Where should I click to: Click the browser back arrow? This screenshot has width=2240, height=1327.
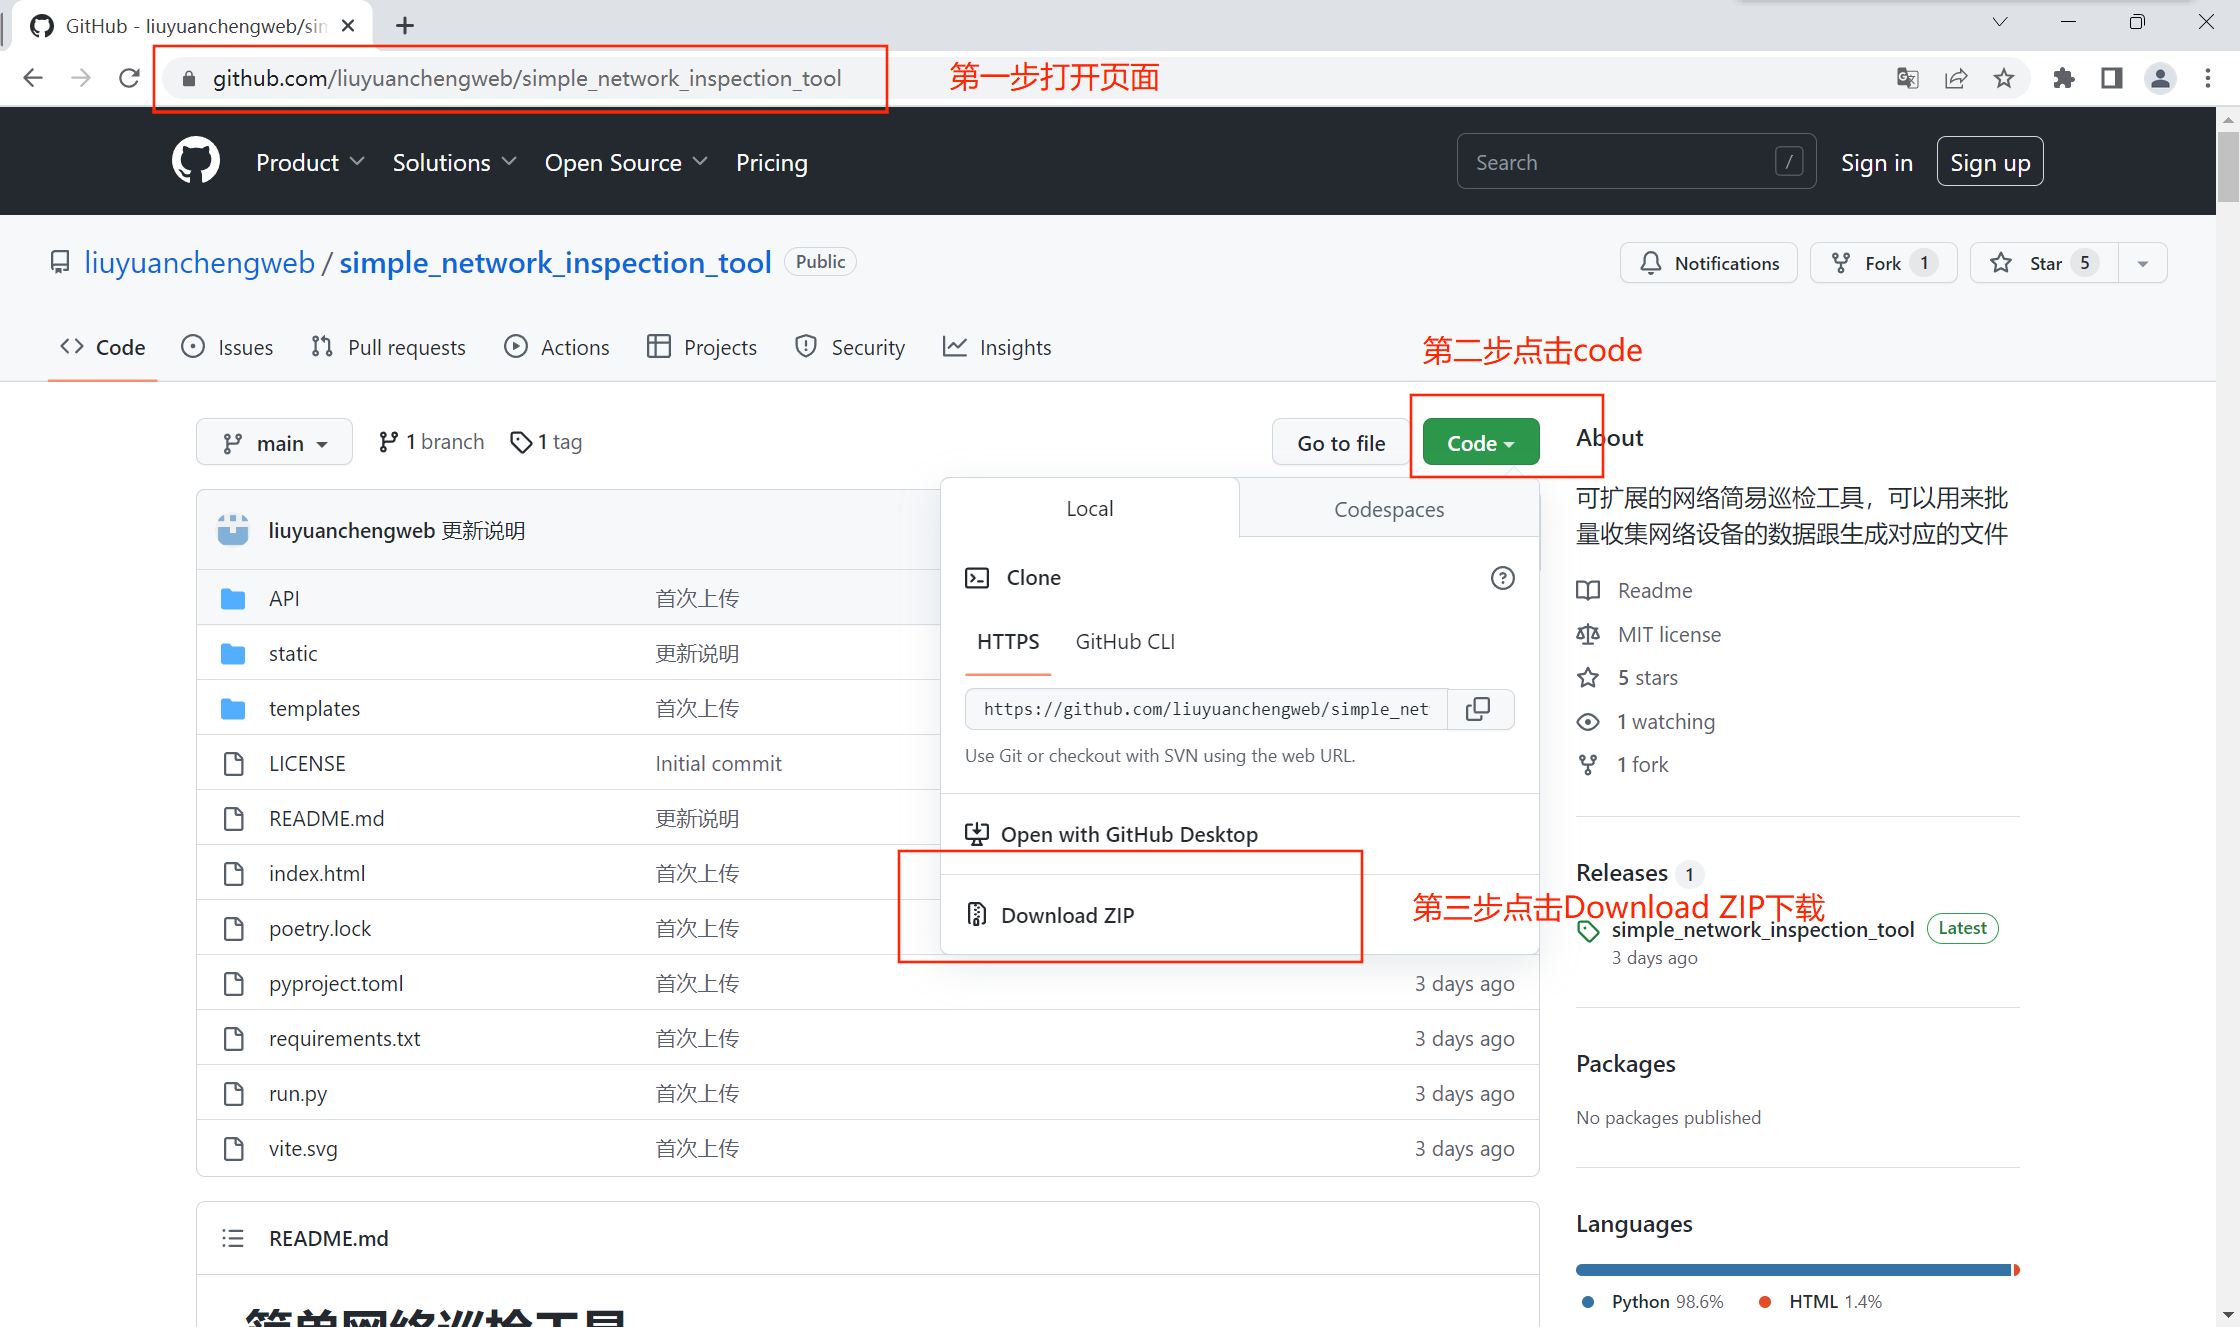(33, 78)
